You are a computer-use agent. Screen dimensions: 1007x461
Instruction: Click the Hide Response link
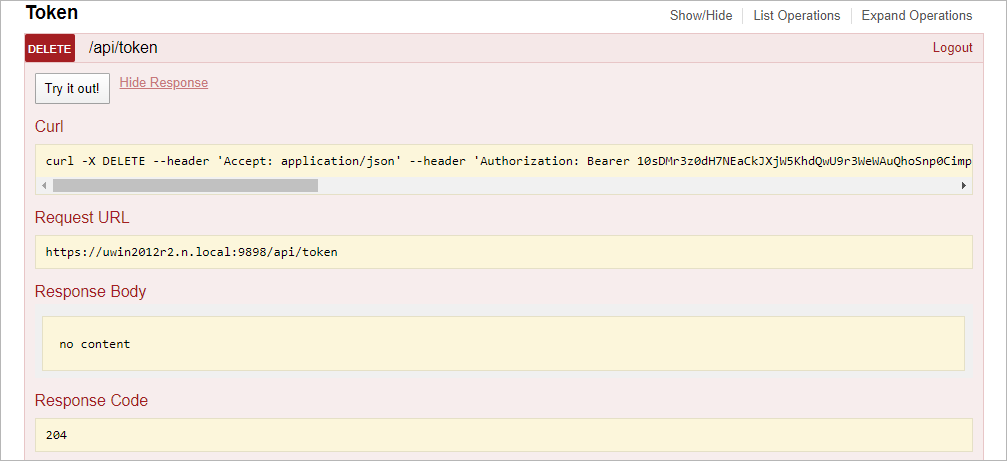[x=164, y=83]
